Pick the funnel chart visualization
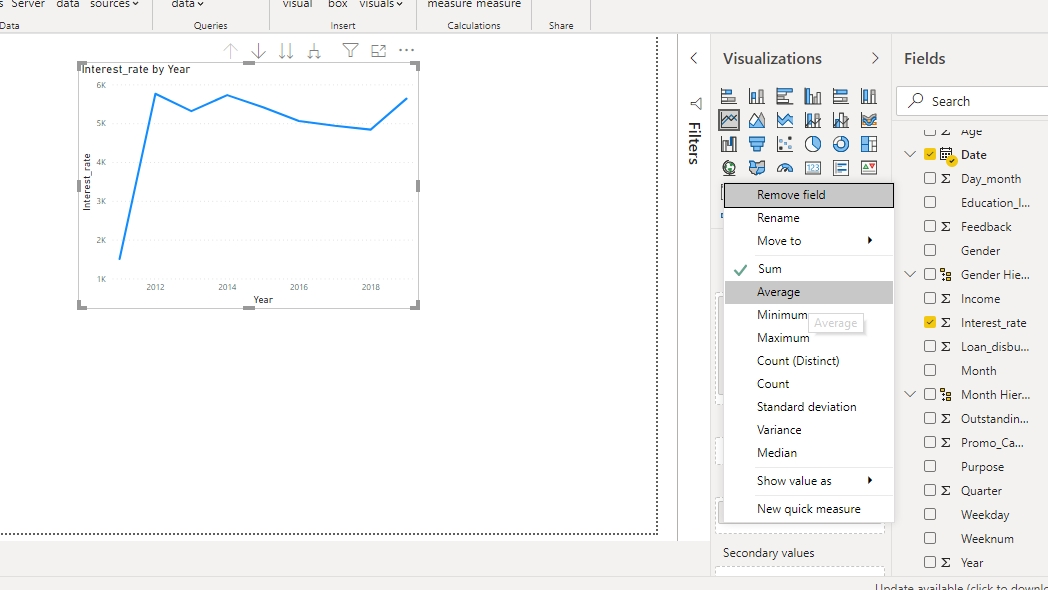 click(757, 144)
